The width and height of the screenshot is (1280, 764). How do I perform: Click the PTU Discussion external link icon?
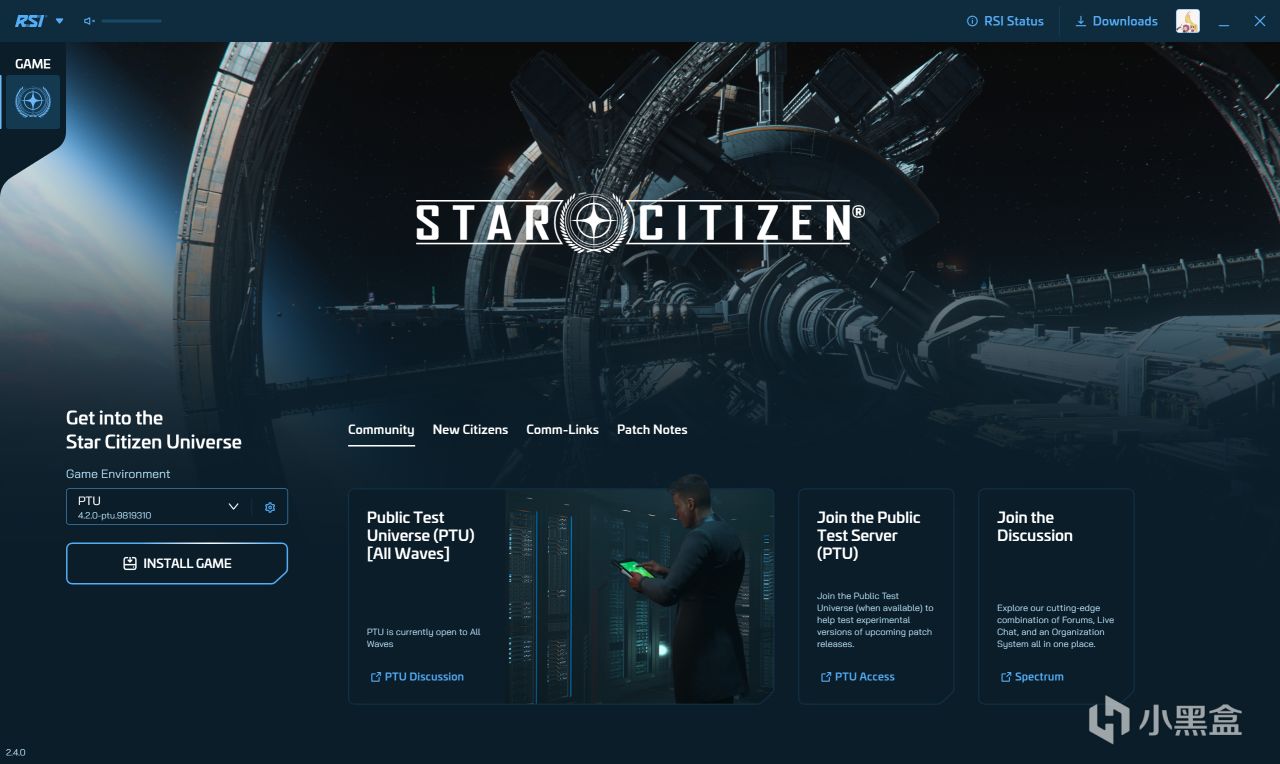(376, 677)
